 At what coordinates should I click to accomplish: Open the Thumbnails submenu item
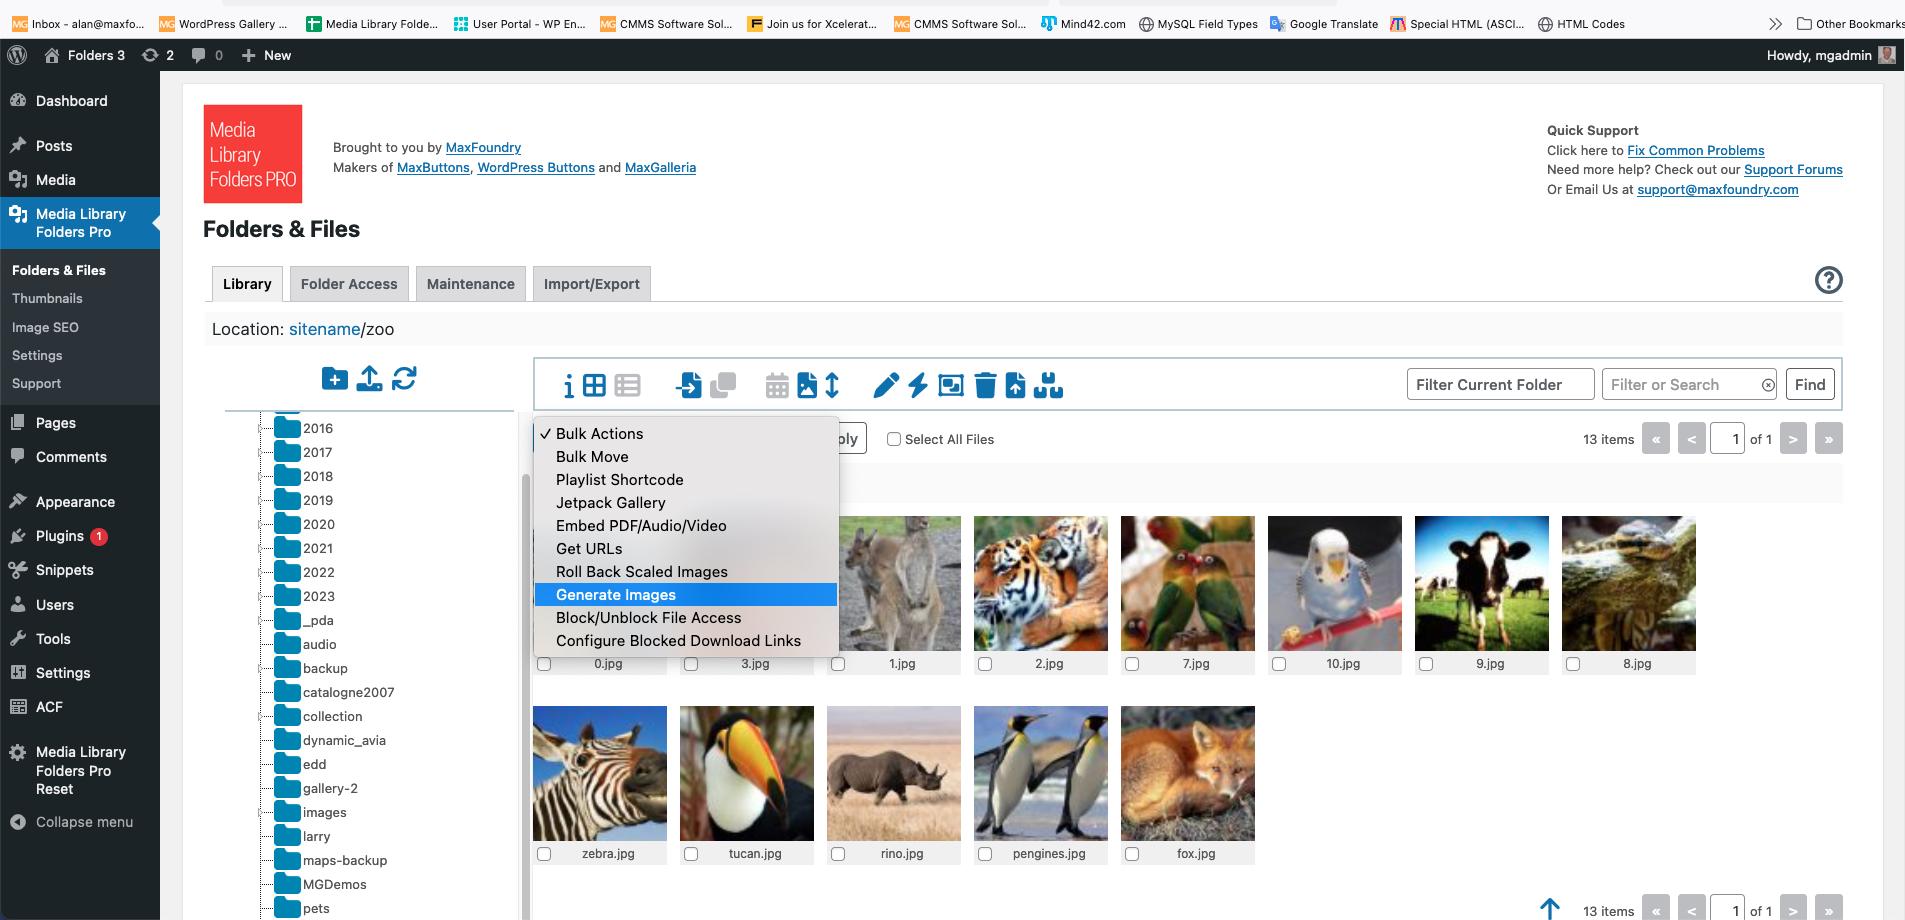(47, 298)
